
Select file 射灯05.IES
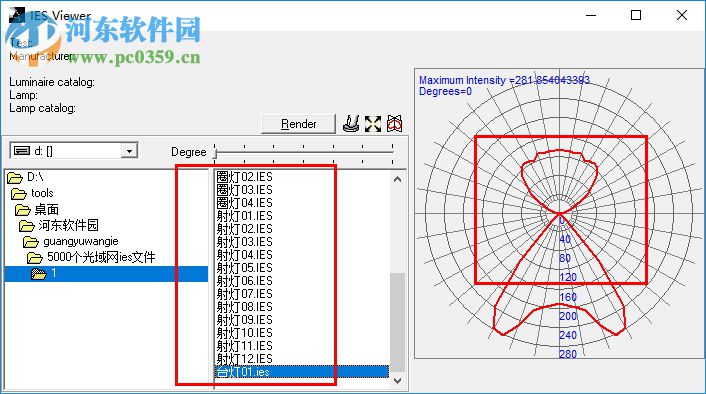pyautogui.click(x=244, y=268)
